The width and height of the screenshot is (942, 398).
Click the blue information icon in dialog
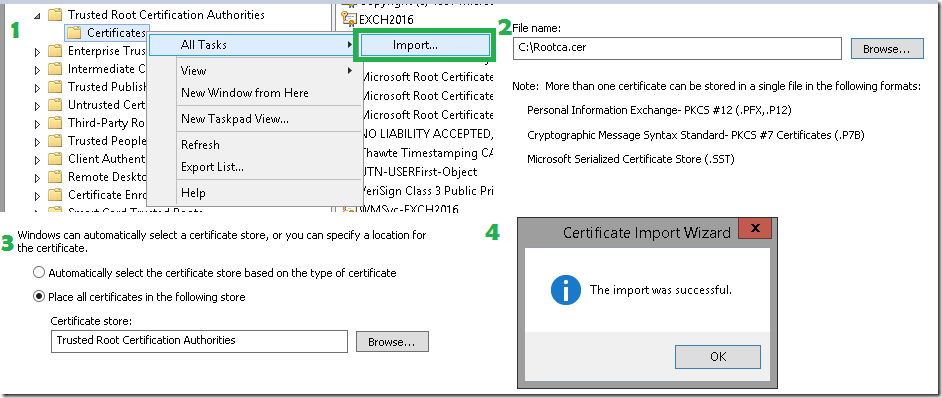coord(565,290)
